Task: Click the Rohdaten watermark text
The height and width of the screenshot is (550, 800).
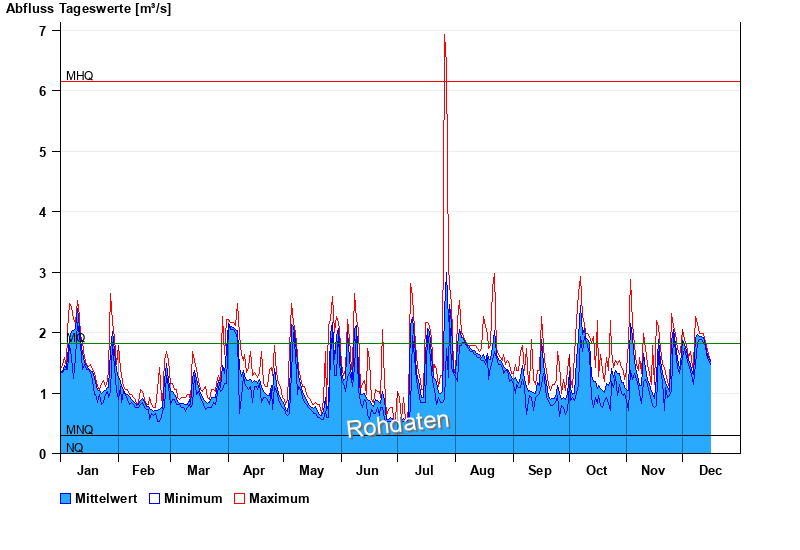Action: click(x=398, y=425)
